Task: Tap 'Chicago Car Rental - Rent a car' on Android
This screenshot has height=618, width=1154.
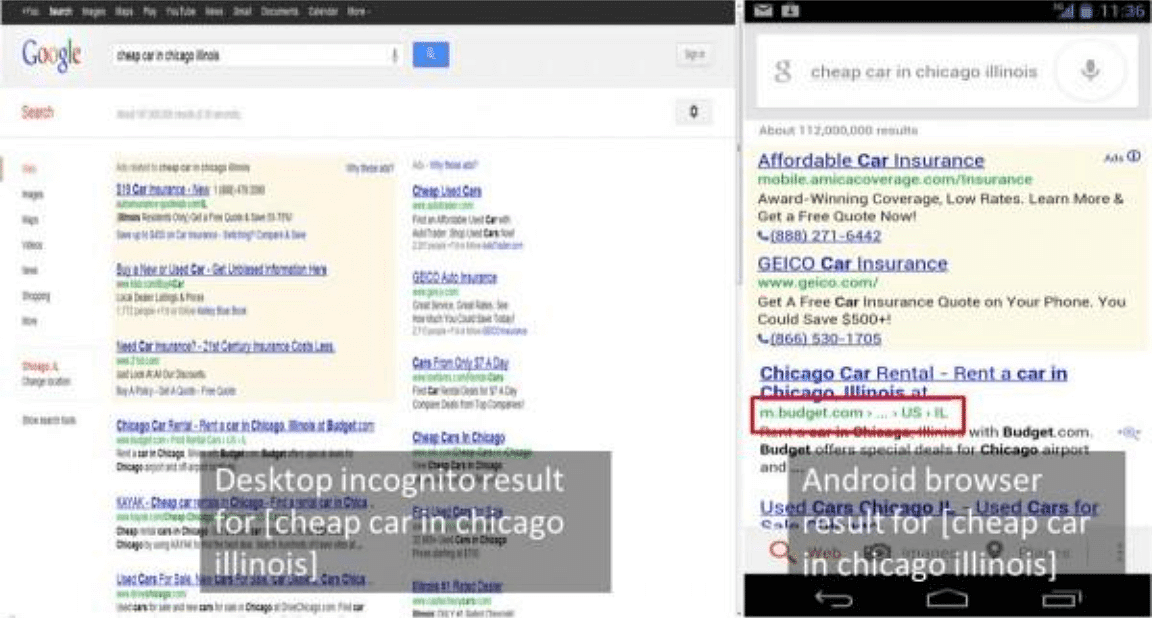Action: 913,383
